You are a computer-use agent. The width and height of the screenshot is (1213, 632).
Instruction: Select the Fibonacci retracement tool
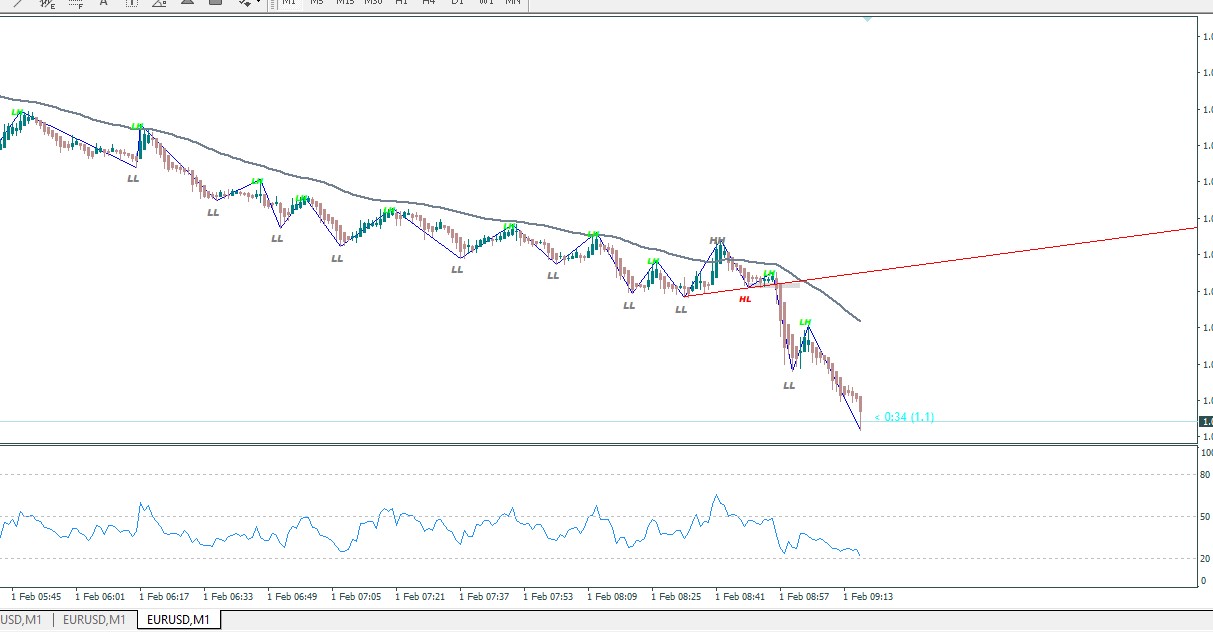click(75, 3)
